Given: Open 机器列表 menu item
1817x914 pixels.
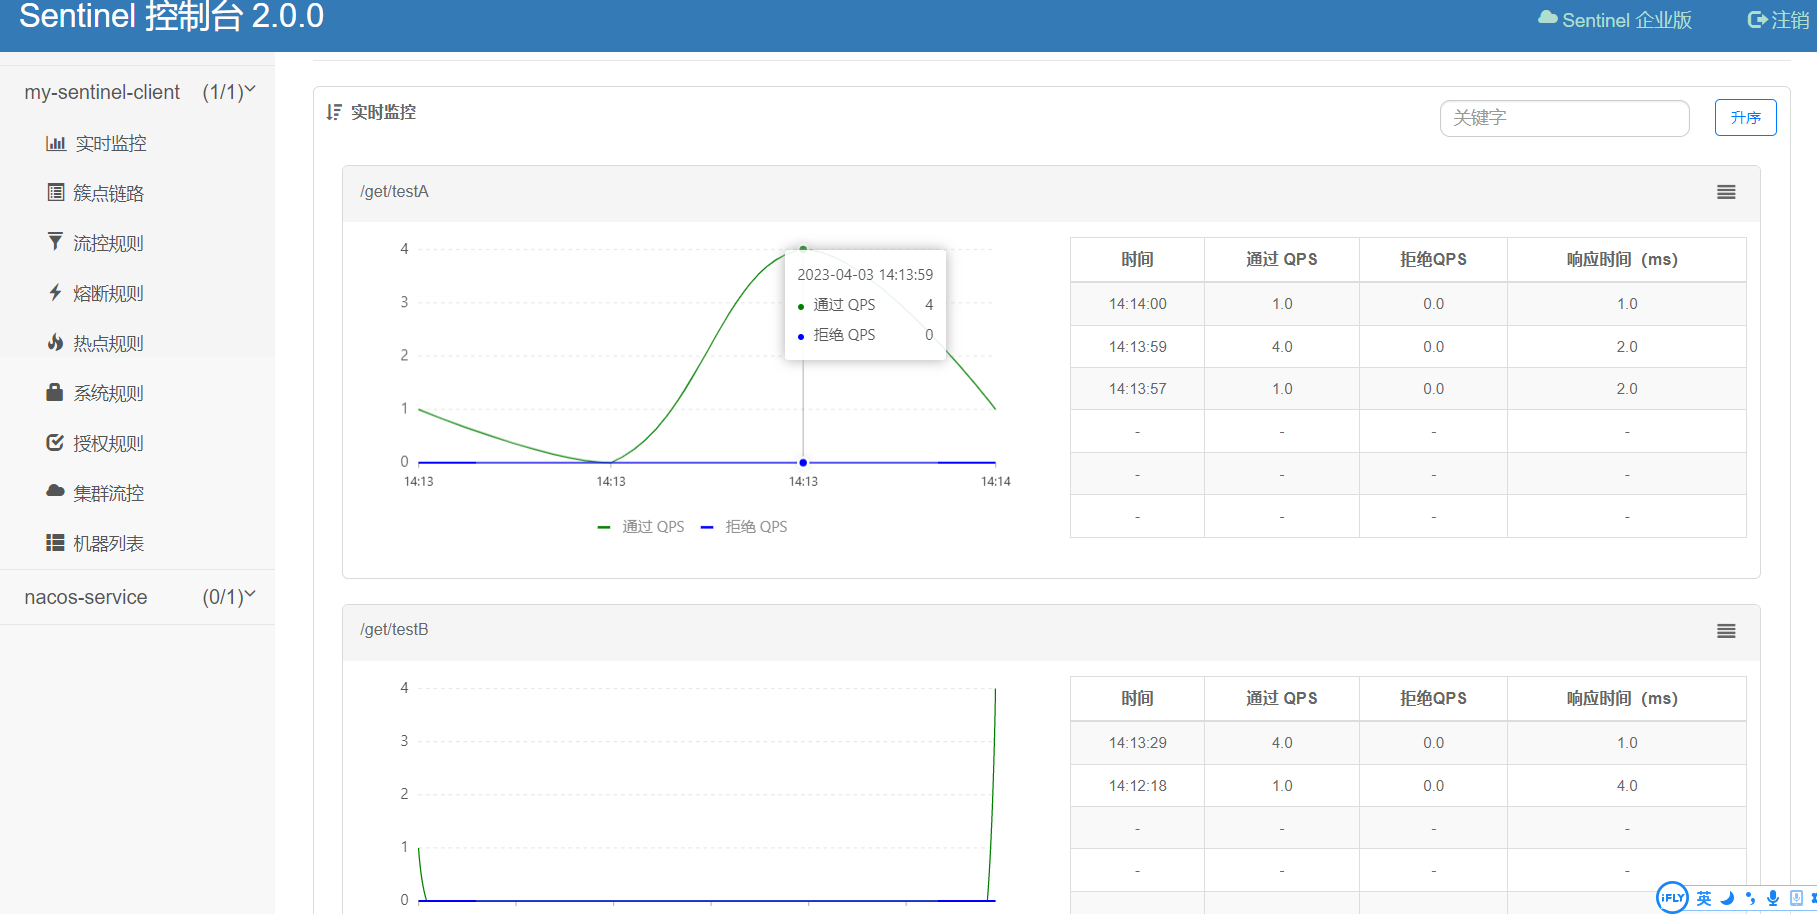Looking at the screenshot, I should (x=109, y=543).
